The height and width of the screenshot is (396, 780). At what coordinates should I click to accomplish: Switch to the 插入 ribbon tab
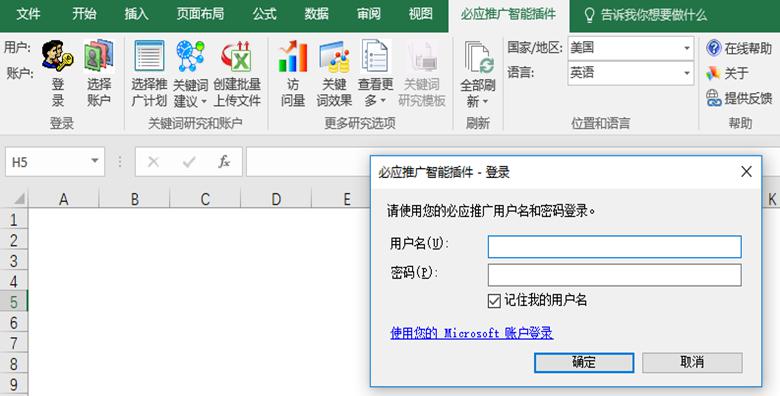[x=136, y=14]
